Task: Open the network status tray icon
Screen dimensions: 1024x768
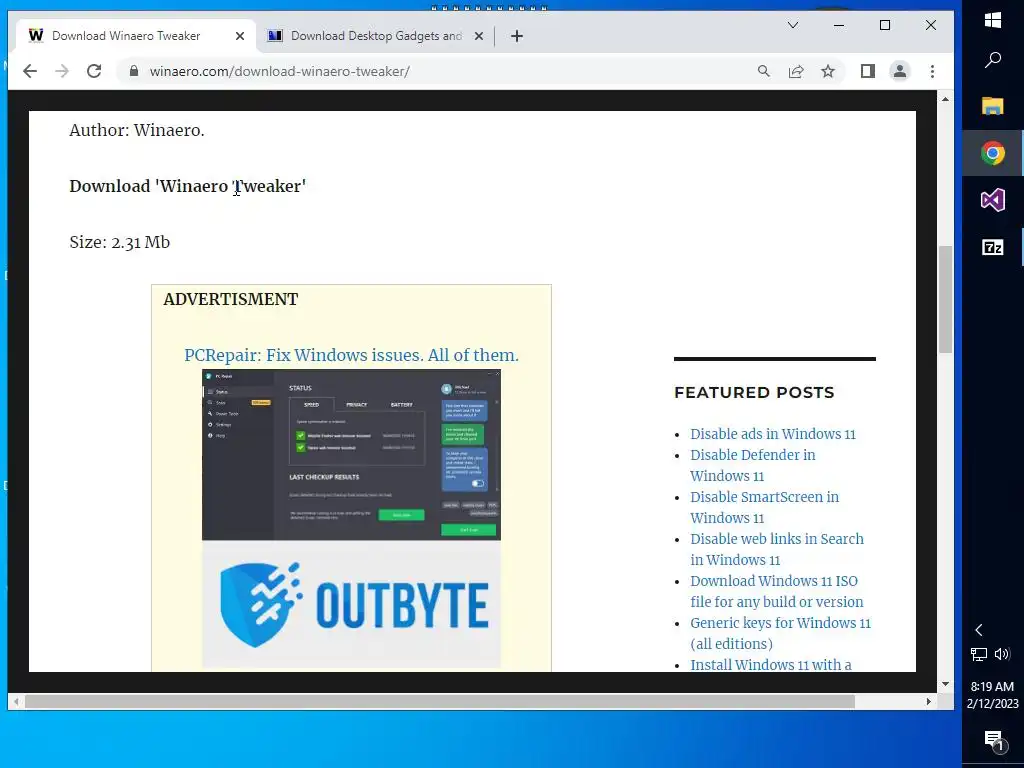Action: point(978,654)
